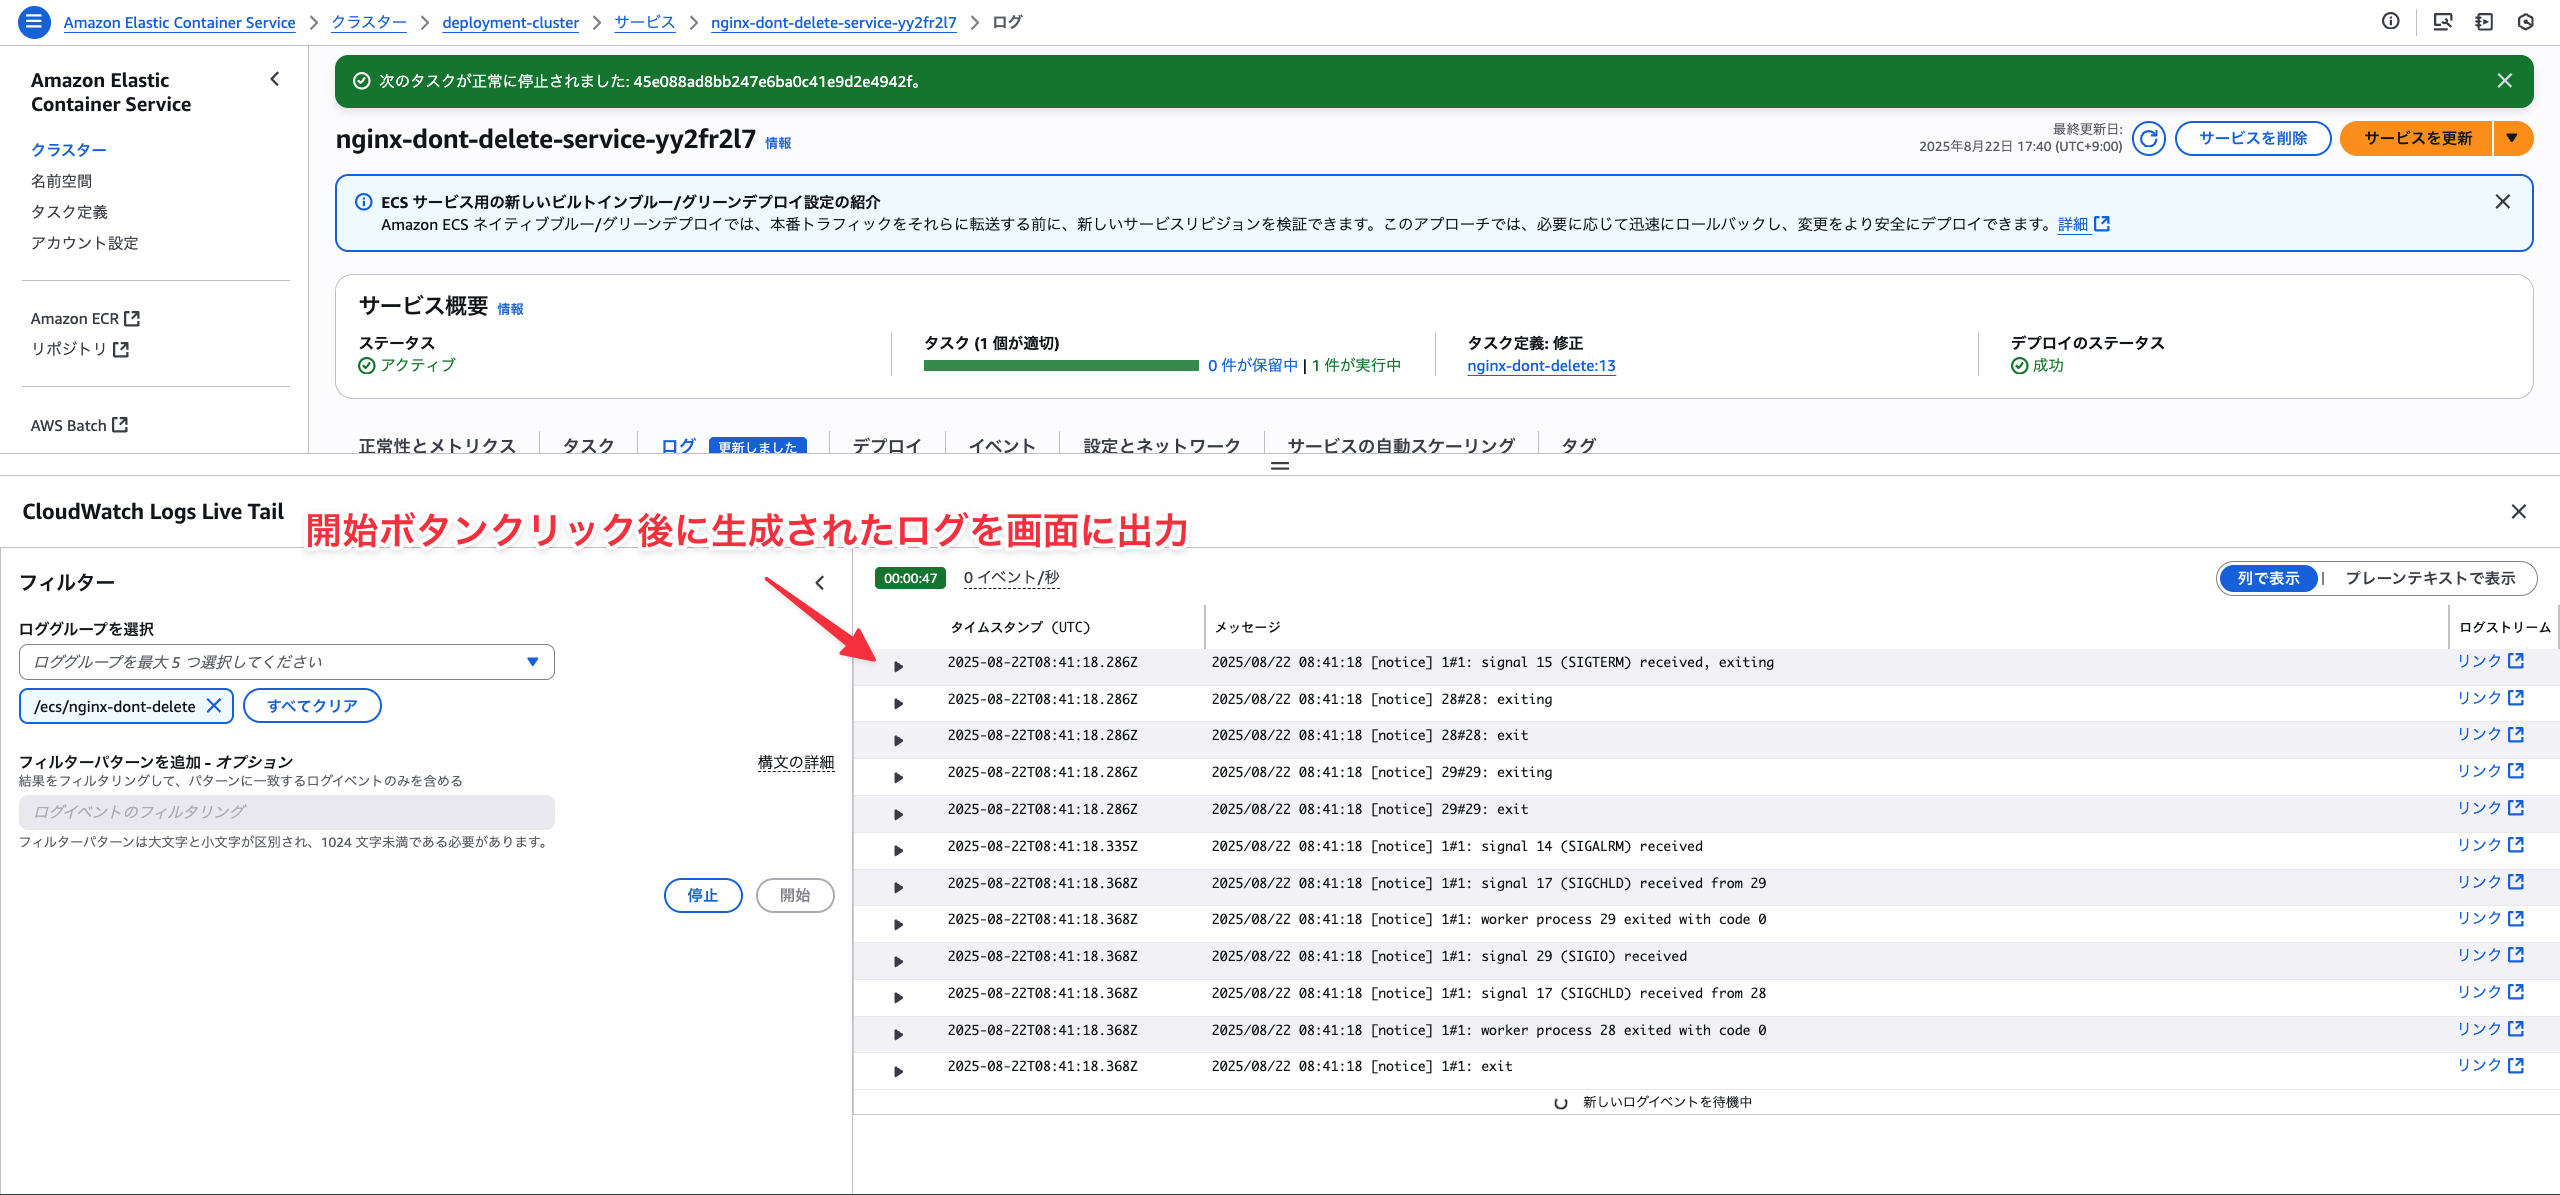Expand log row worker process 29 exited

[898, 925]
